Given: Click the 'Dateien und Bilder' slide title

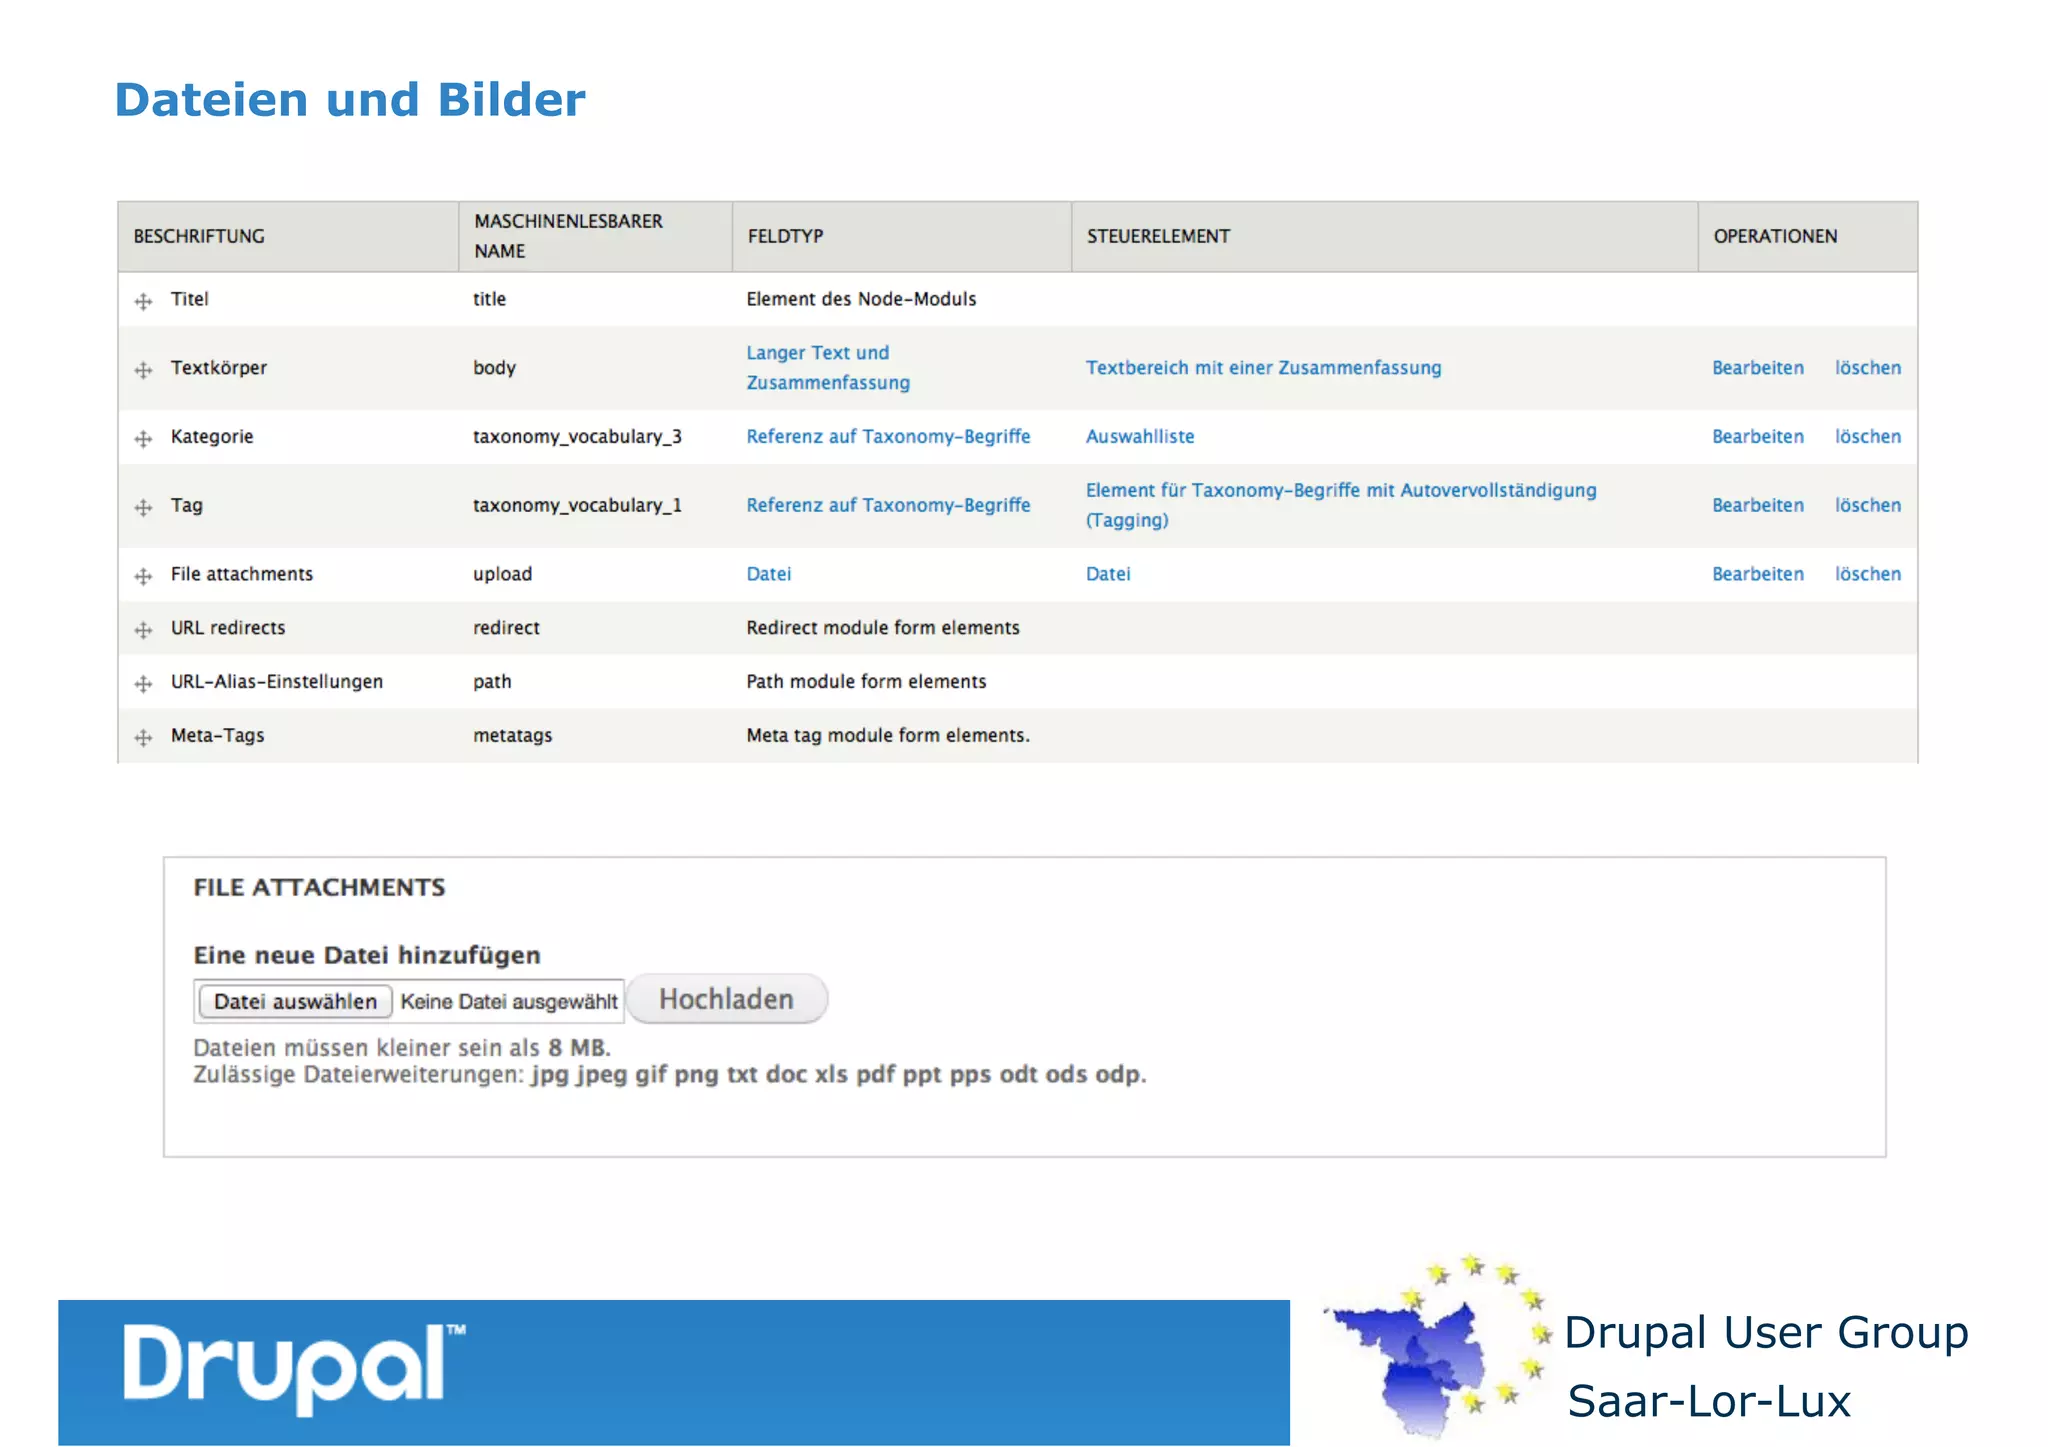Looking at the screenshot, I should pos(350,100).
